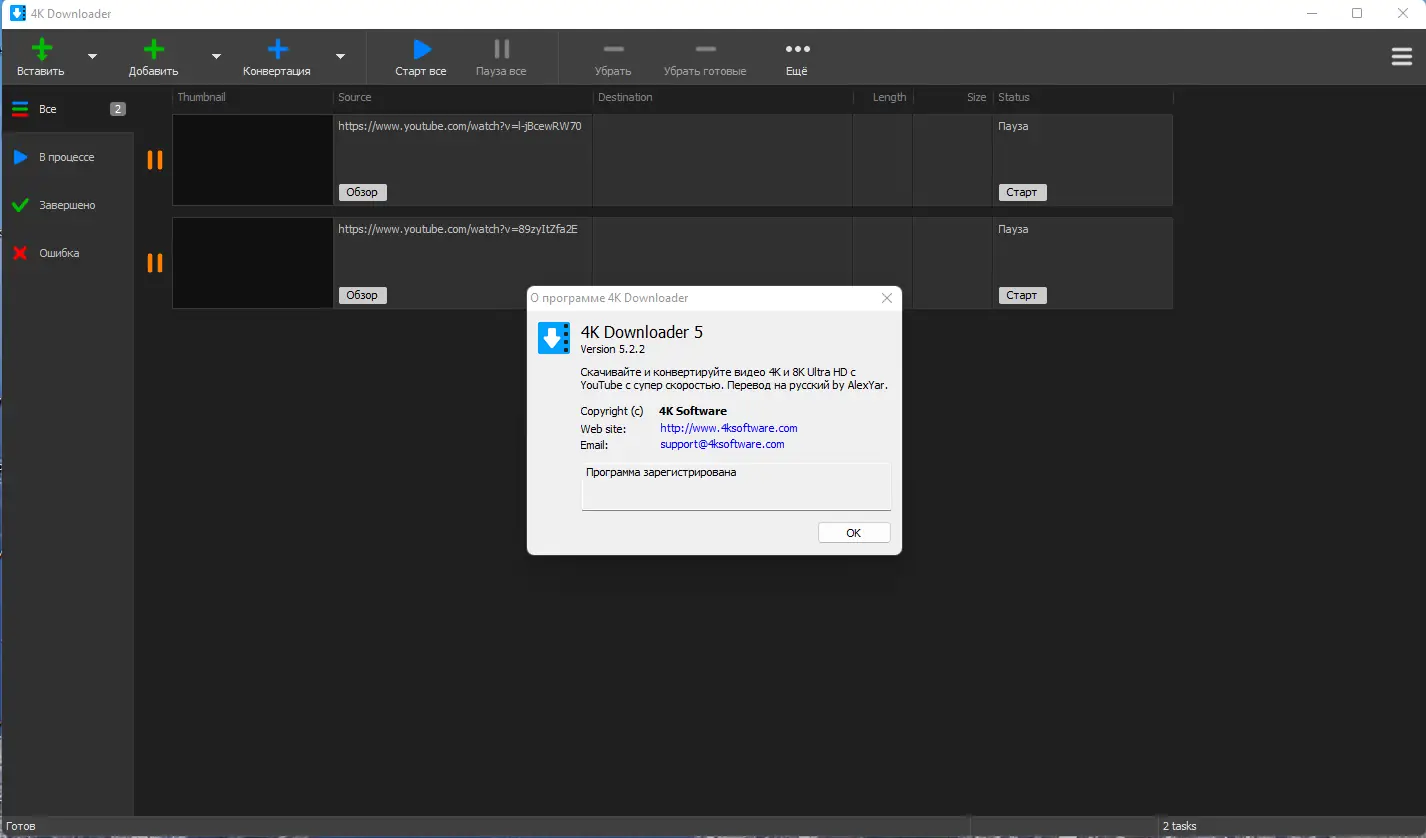Pause the first download via its orange pause icon
The image size is (1426, 838).
pyautogui.click(x=155, y=160)
